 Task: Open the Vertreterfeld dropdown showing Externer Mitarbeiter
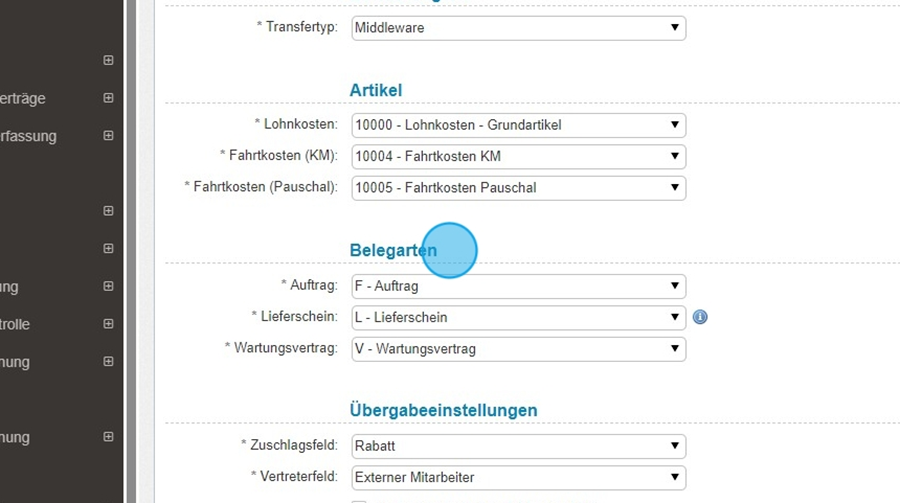518,477
